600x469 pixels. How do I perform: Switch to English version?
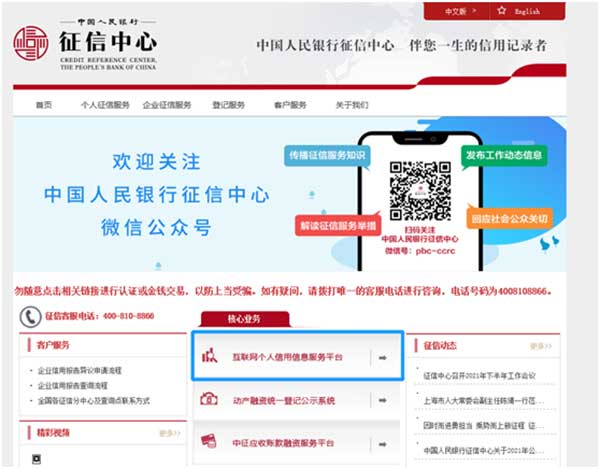(x=527, y=11)
